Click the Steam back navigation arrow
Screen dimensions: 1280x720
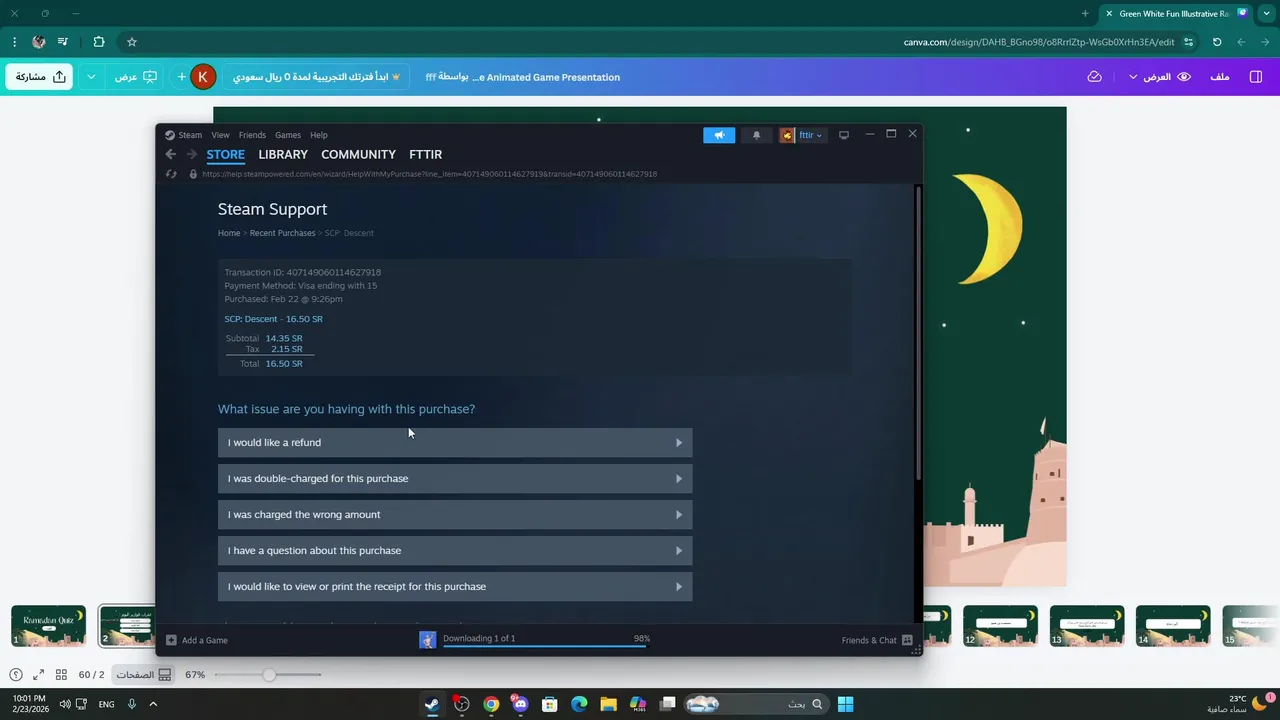[171, 154]
